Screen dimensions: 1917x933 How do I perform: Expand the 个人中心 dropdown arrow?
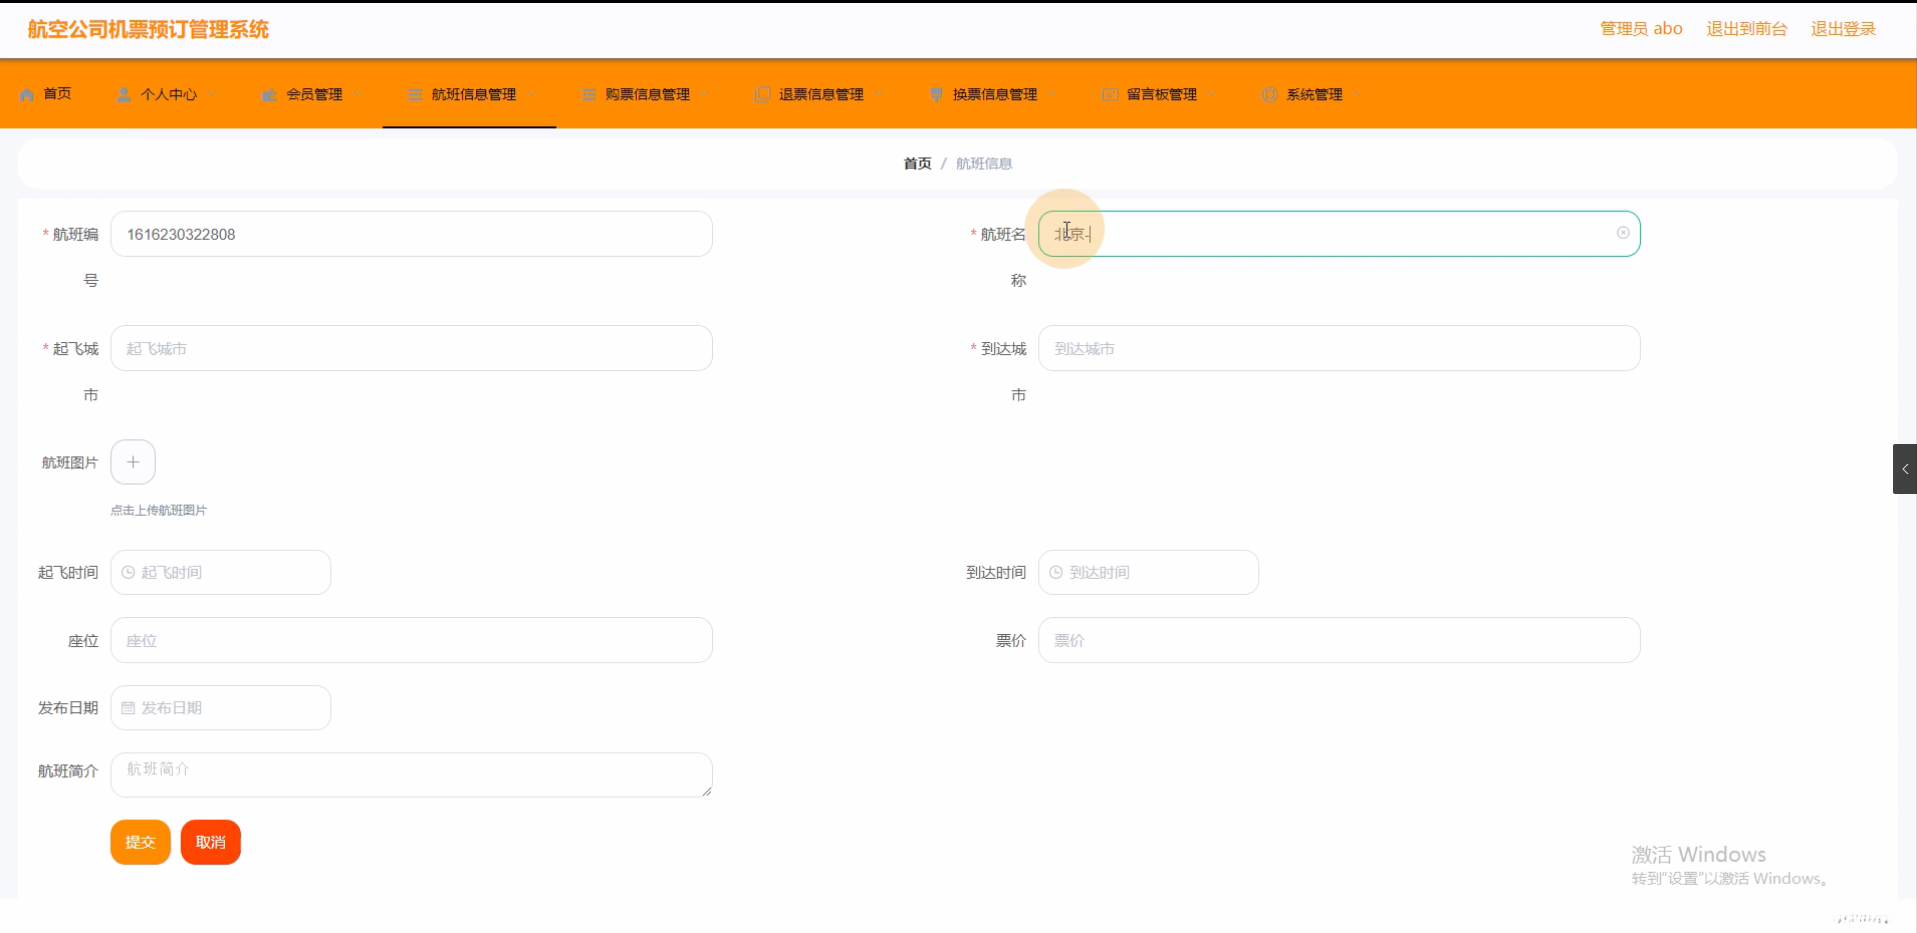click(x=211, y=94)
